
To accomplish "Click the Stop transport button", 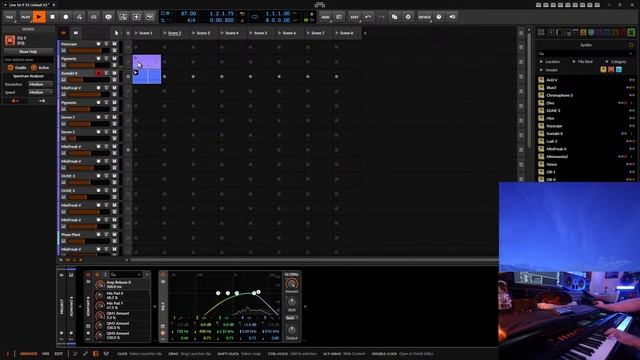I will [x=53, y=17].
